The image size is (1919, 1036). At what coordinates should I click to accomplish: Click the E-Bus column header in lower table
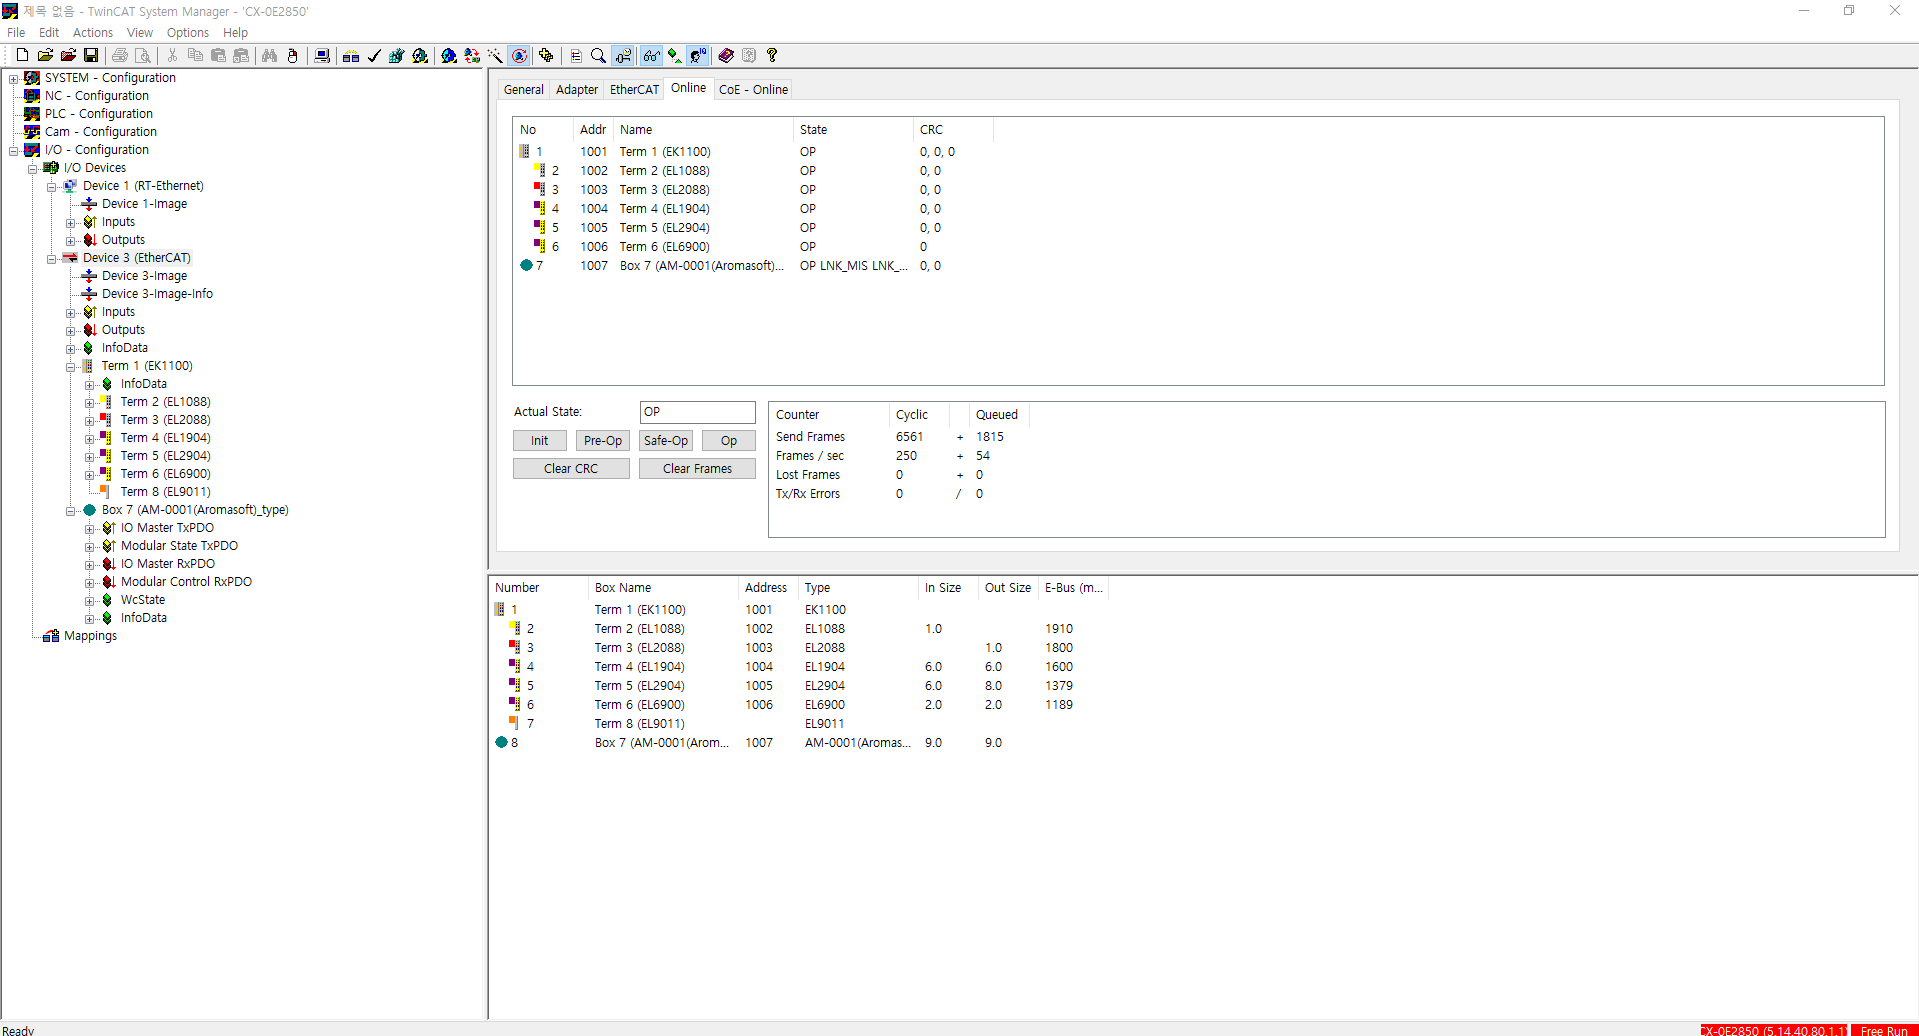(x=1074, y=588)
